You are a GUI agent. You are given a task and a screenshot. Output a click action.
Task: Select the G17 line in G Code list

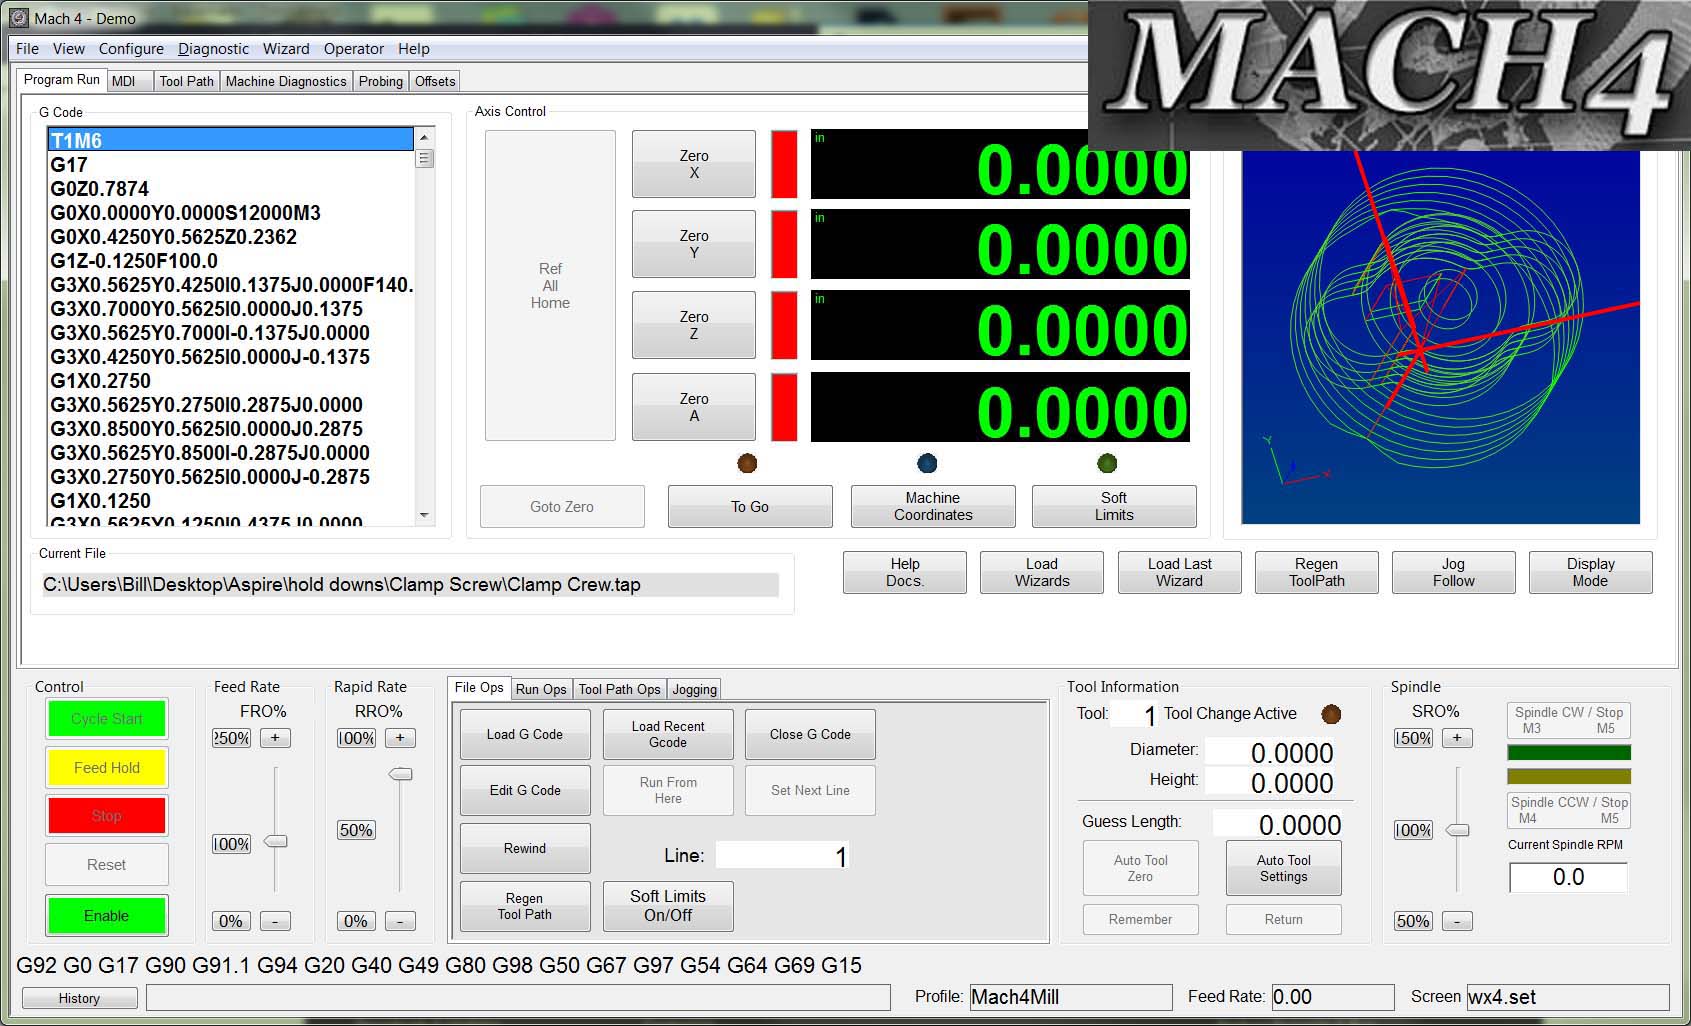pyautogui.click(x=230, y=164)
